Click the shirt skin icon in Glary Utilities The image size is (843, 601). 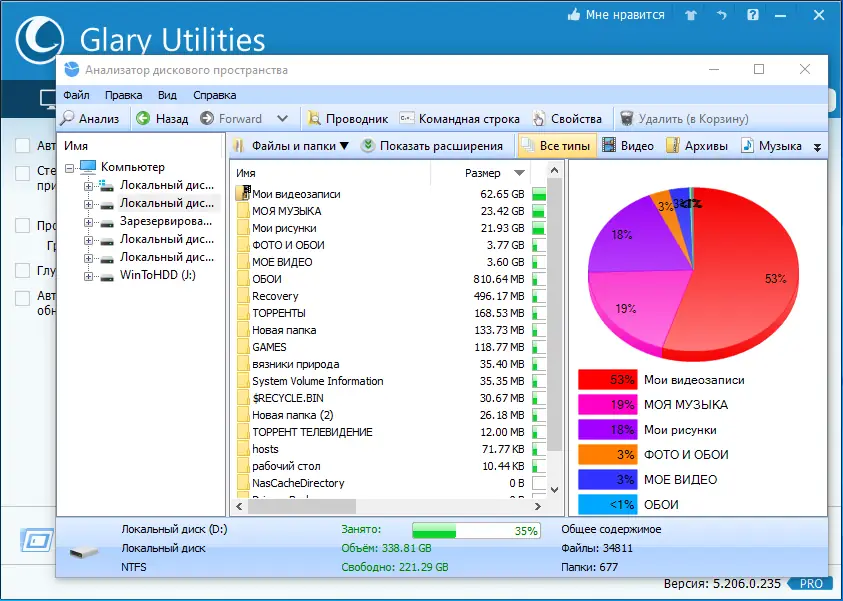(x=691, y=15)
